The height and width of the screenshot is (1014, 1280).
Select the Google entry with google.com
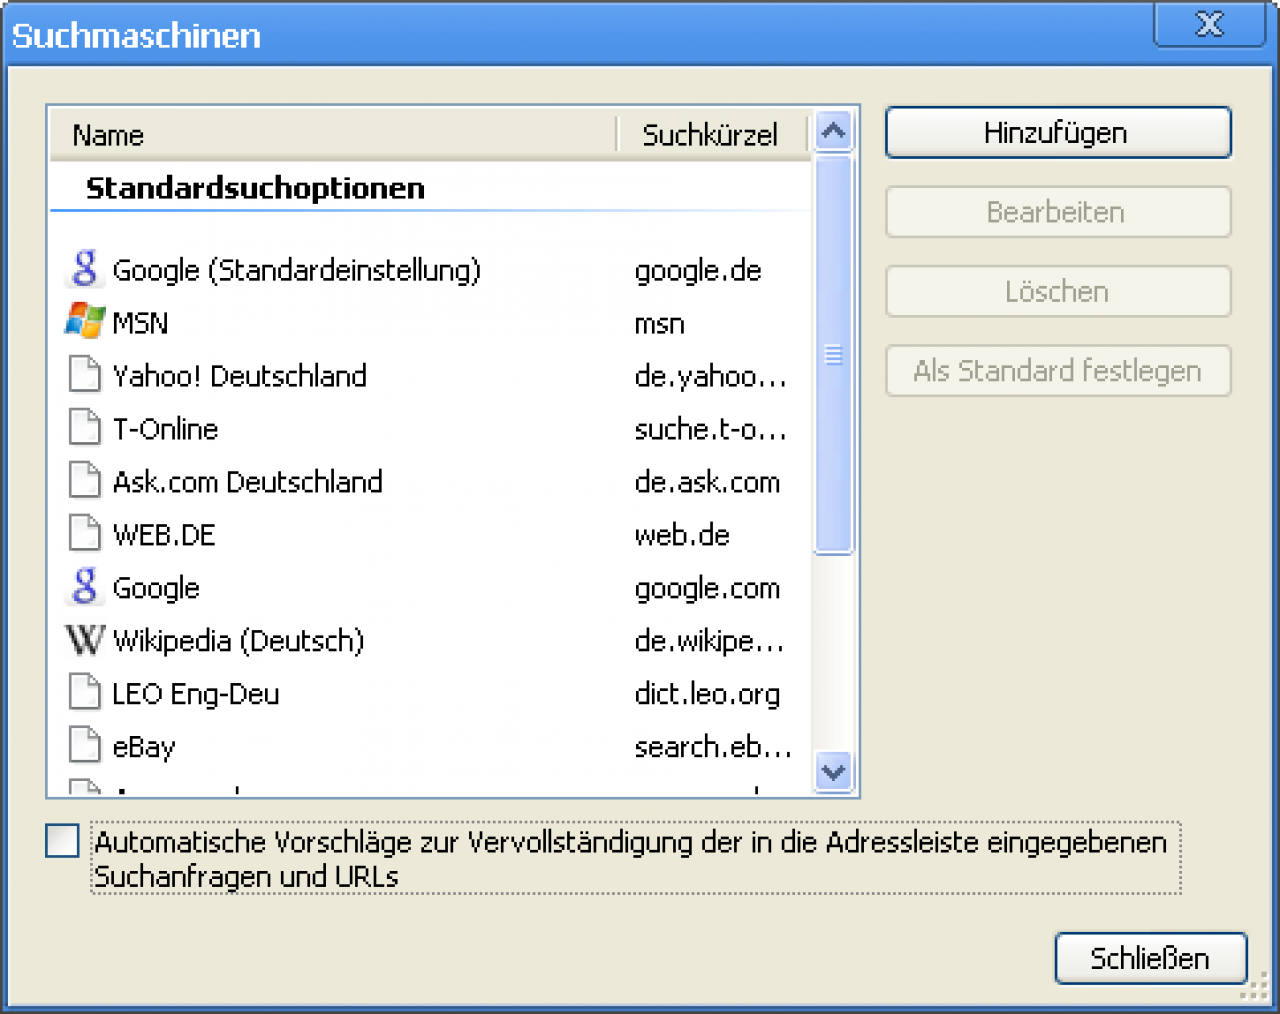431,588
